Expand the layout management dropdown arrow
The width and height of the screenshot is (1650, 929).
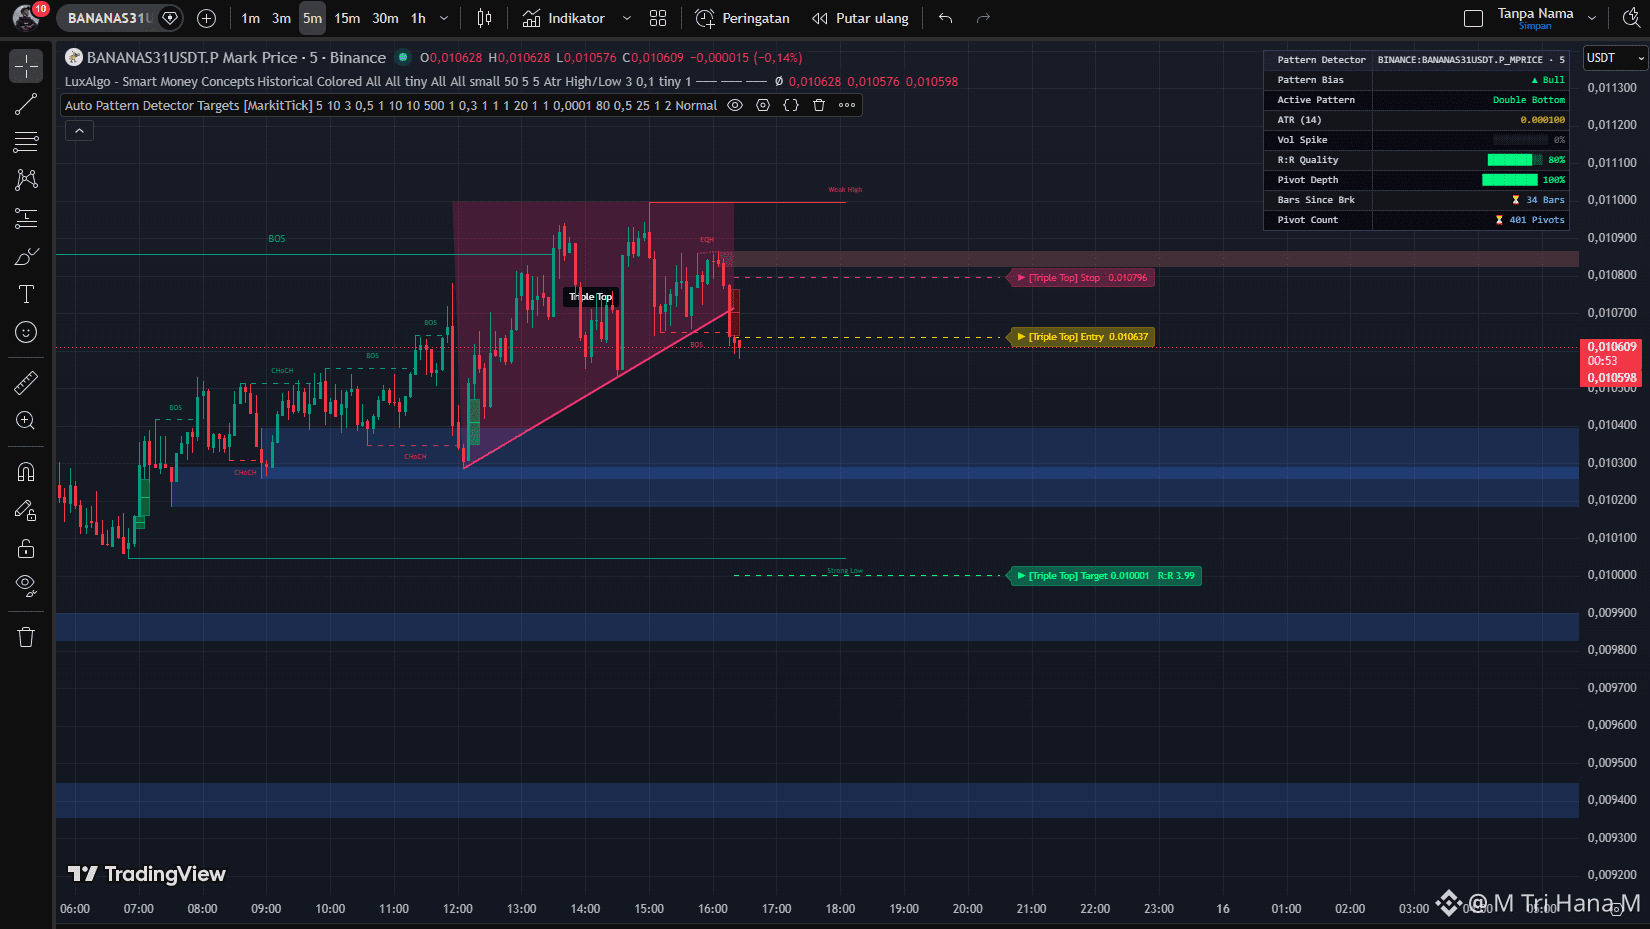point(1592,18)
